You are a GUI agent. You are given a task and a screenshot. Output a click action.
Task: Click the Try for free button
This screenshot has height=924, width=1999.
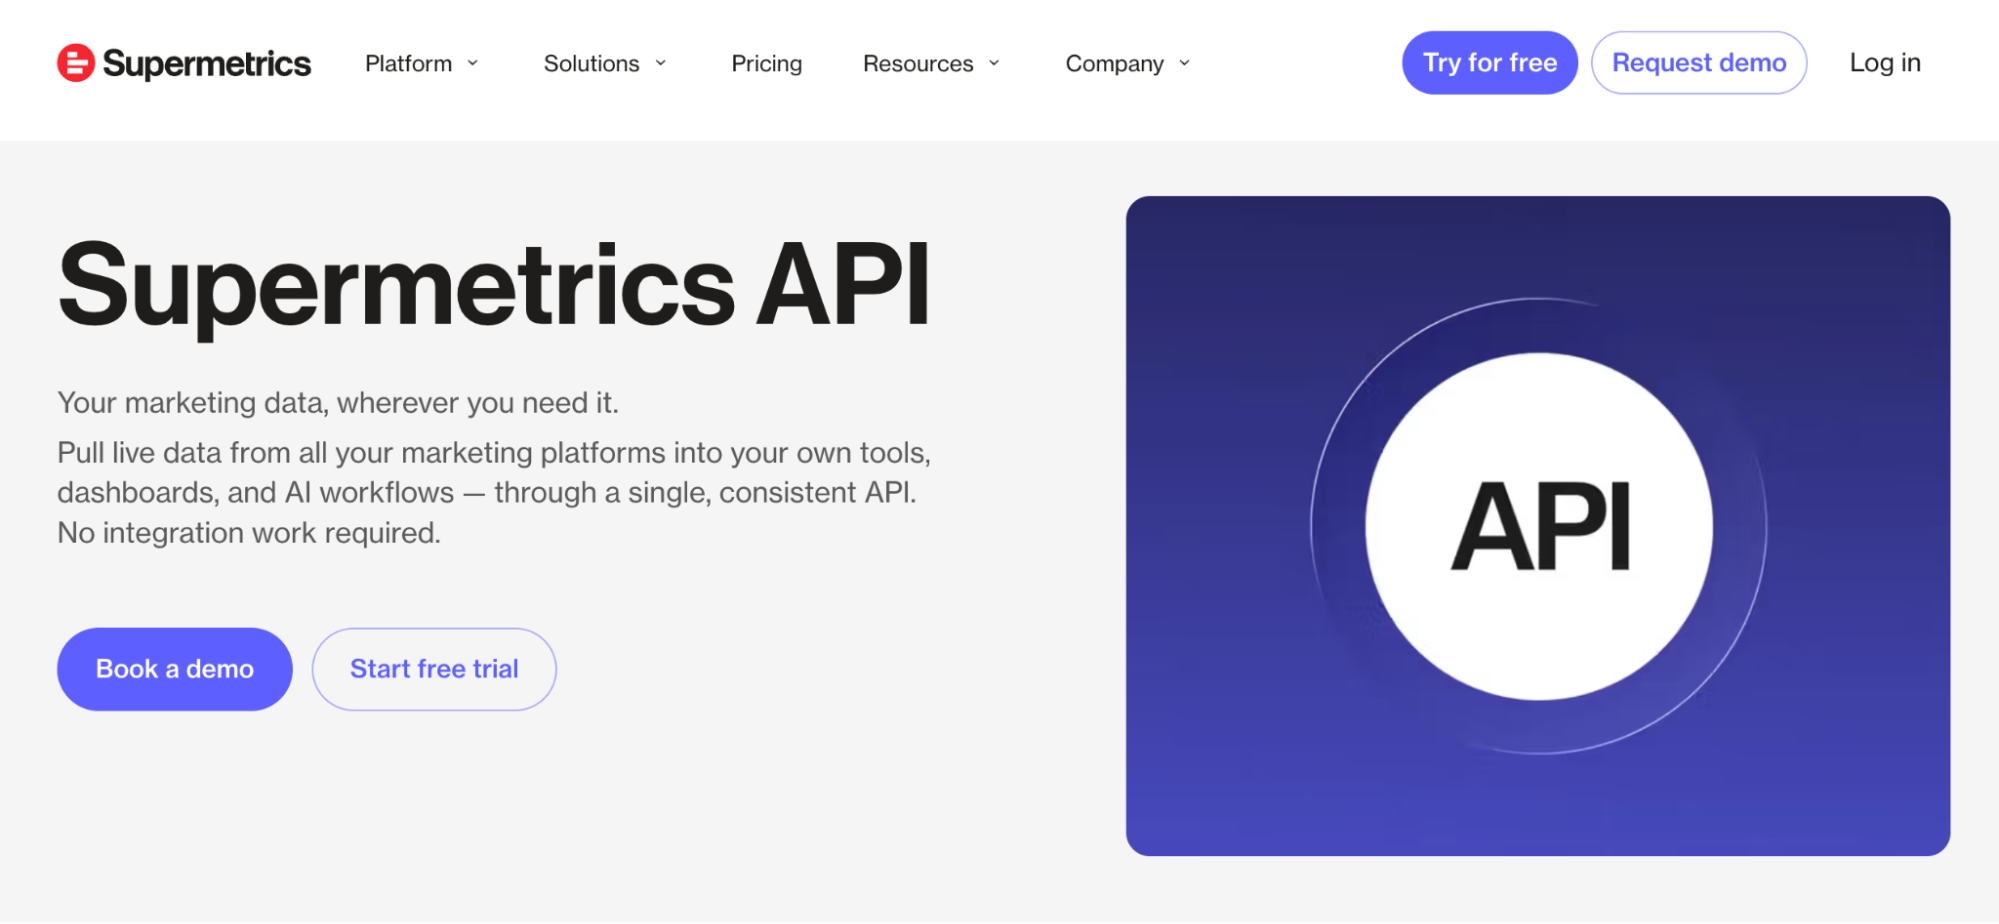pos(1490,63)
